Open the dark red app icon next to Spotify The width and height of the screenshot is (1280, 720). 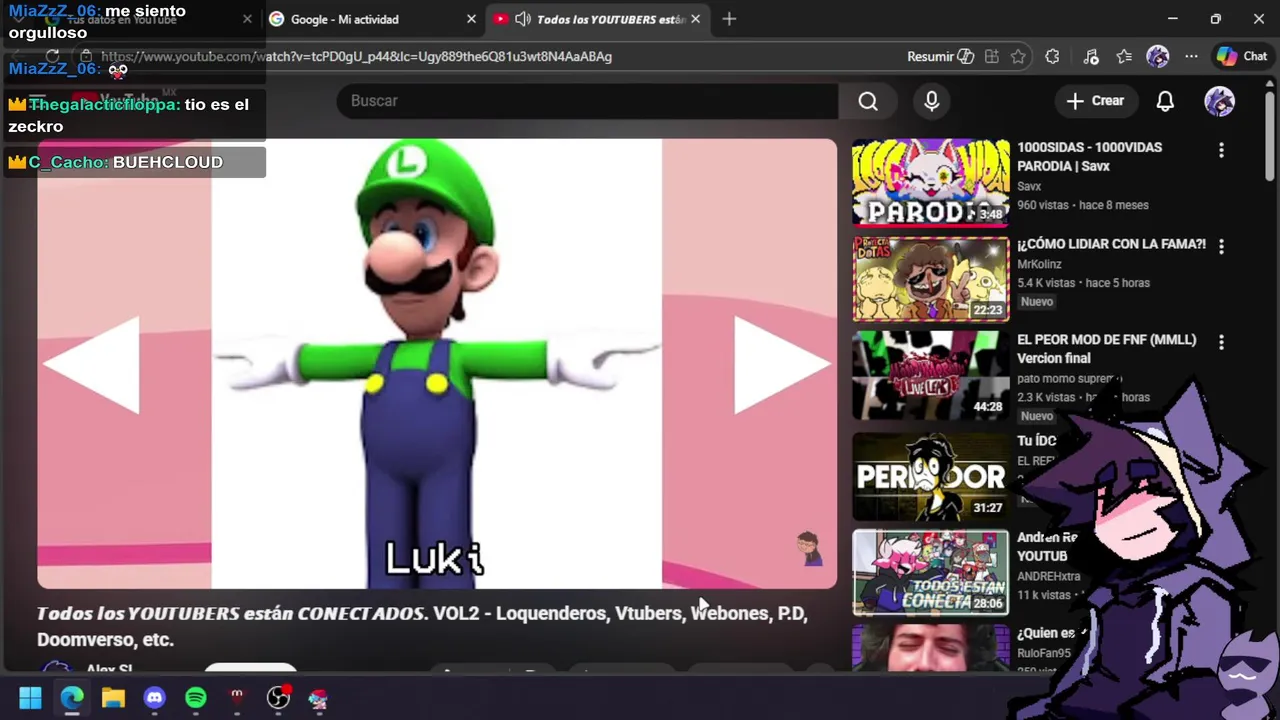pos(237,698)
